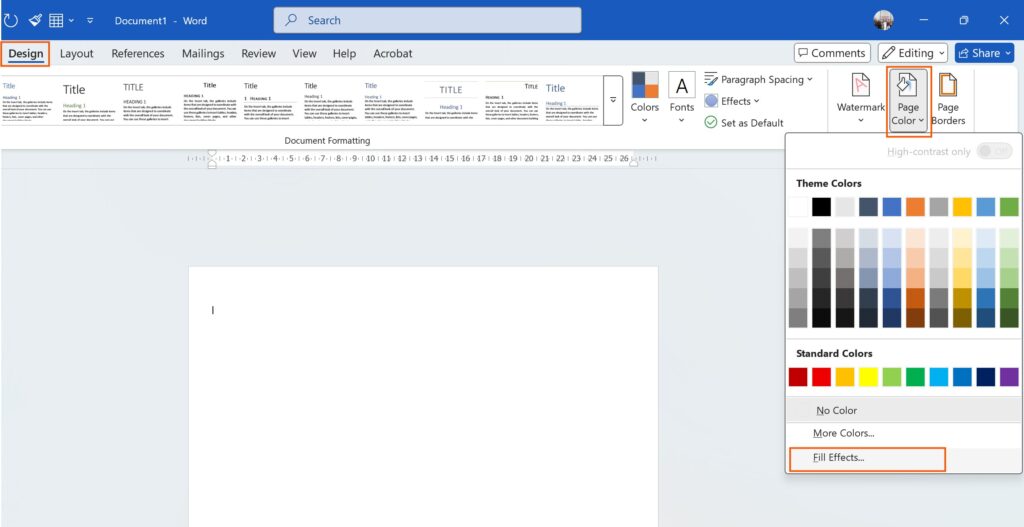Expand the arrow next to the table icon
This screenshot has width=1024, height=527.
coord(71,20)
